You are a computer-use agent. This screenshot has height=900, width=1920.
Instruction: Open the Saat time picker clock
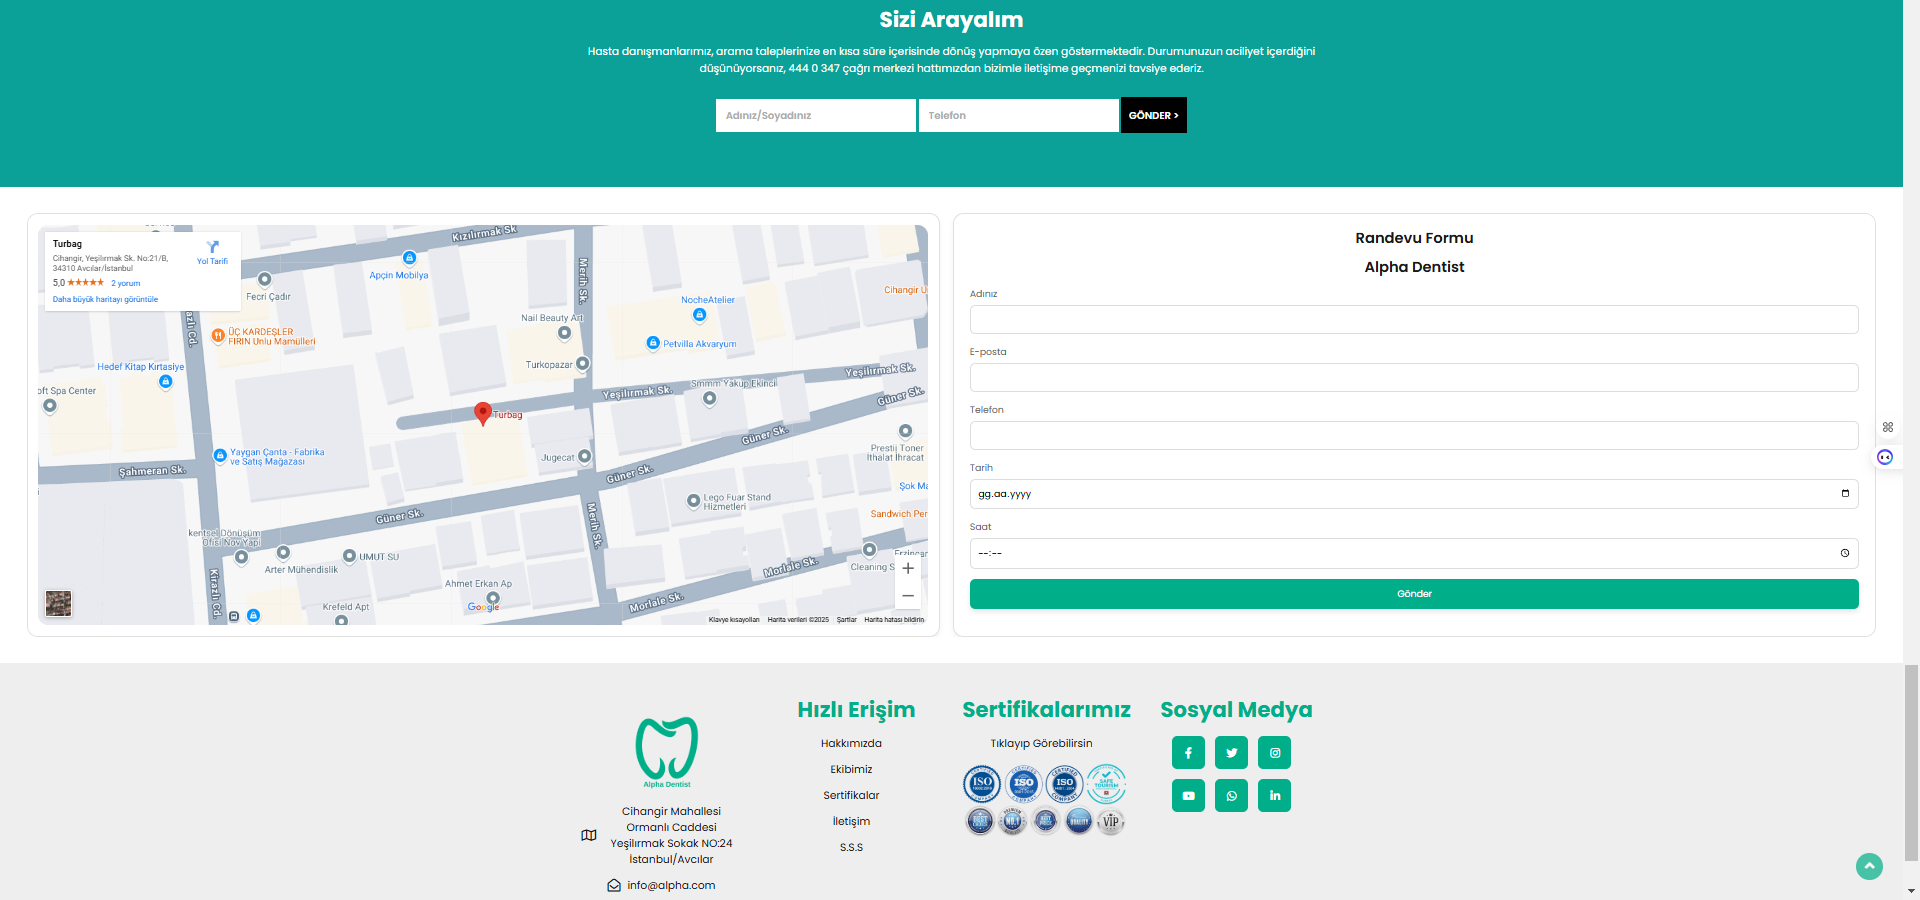[x=1845, y=553]
